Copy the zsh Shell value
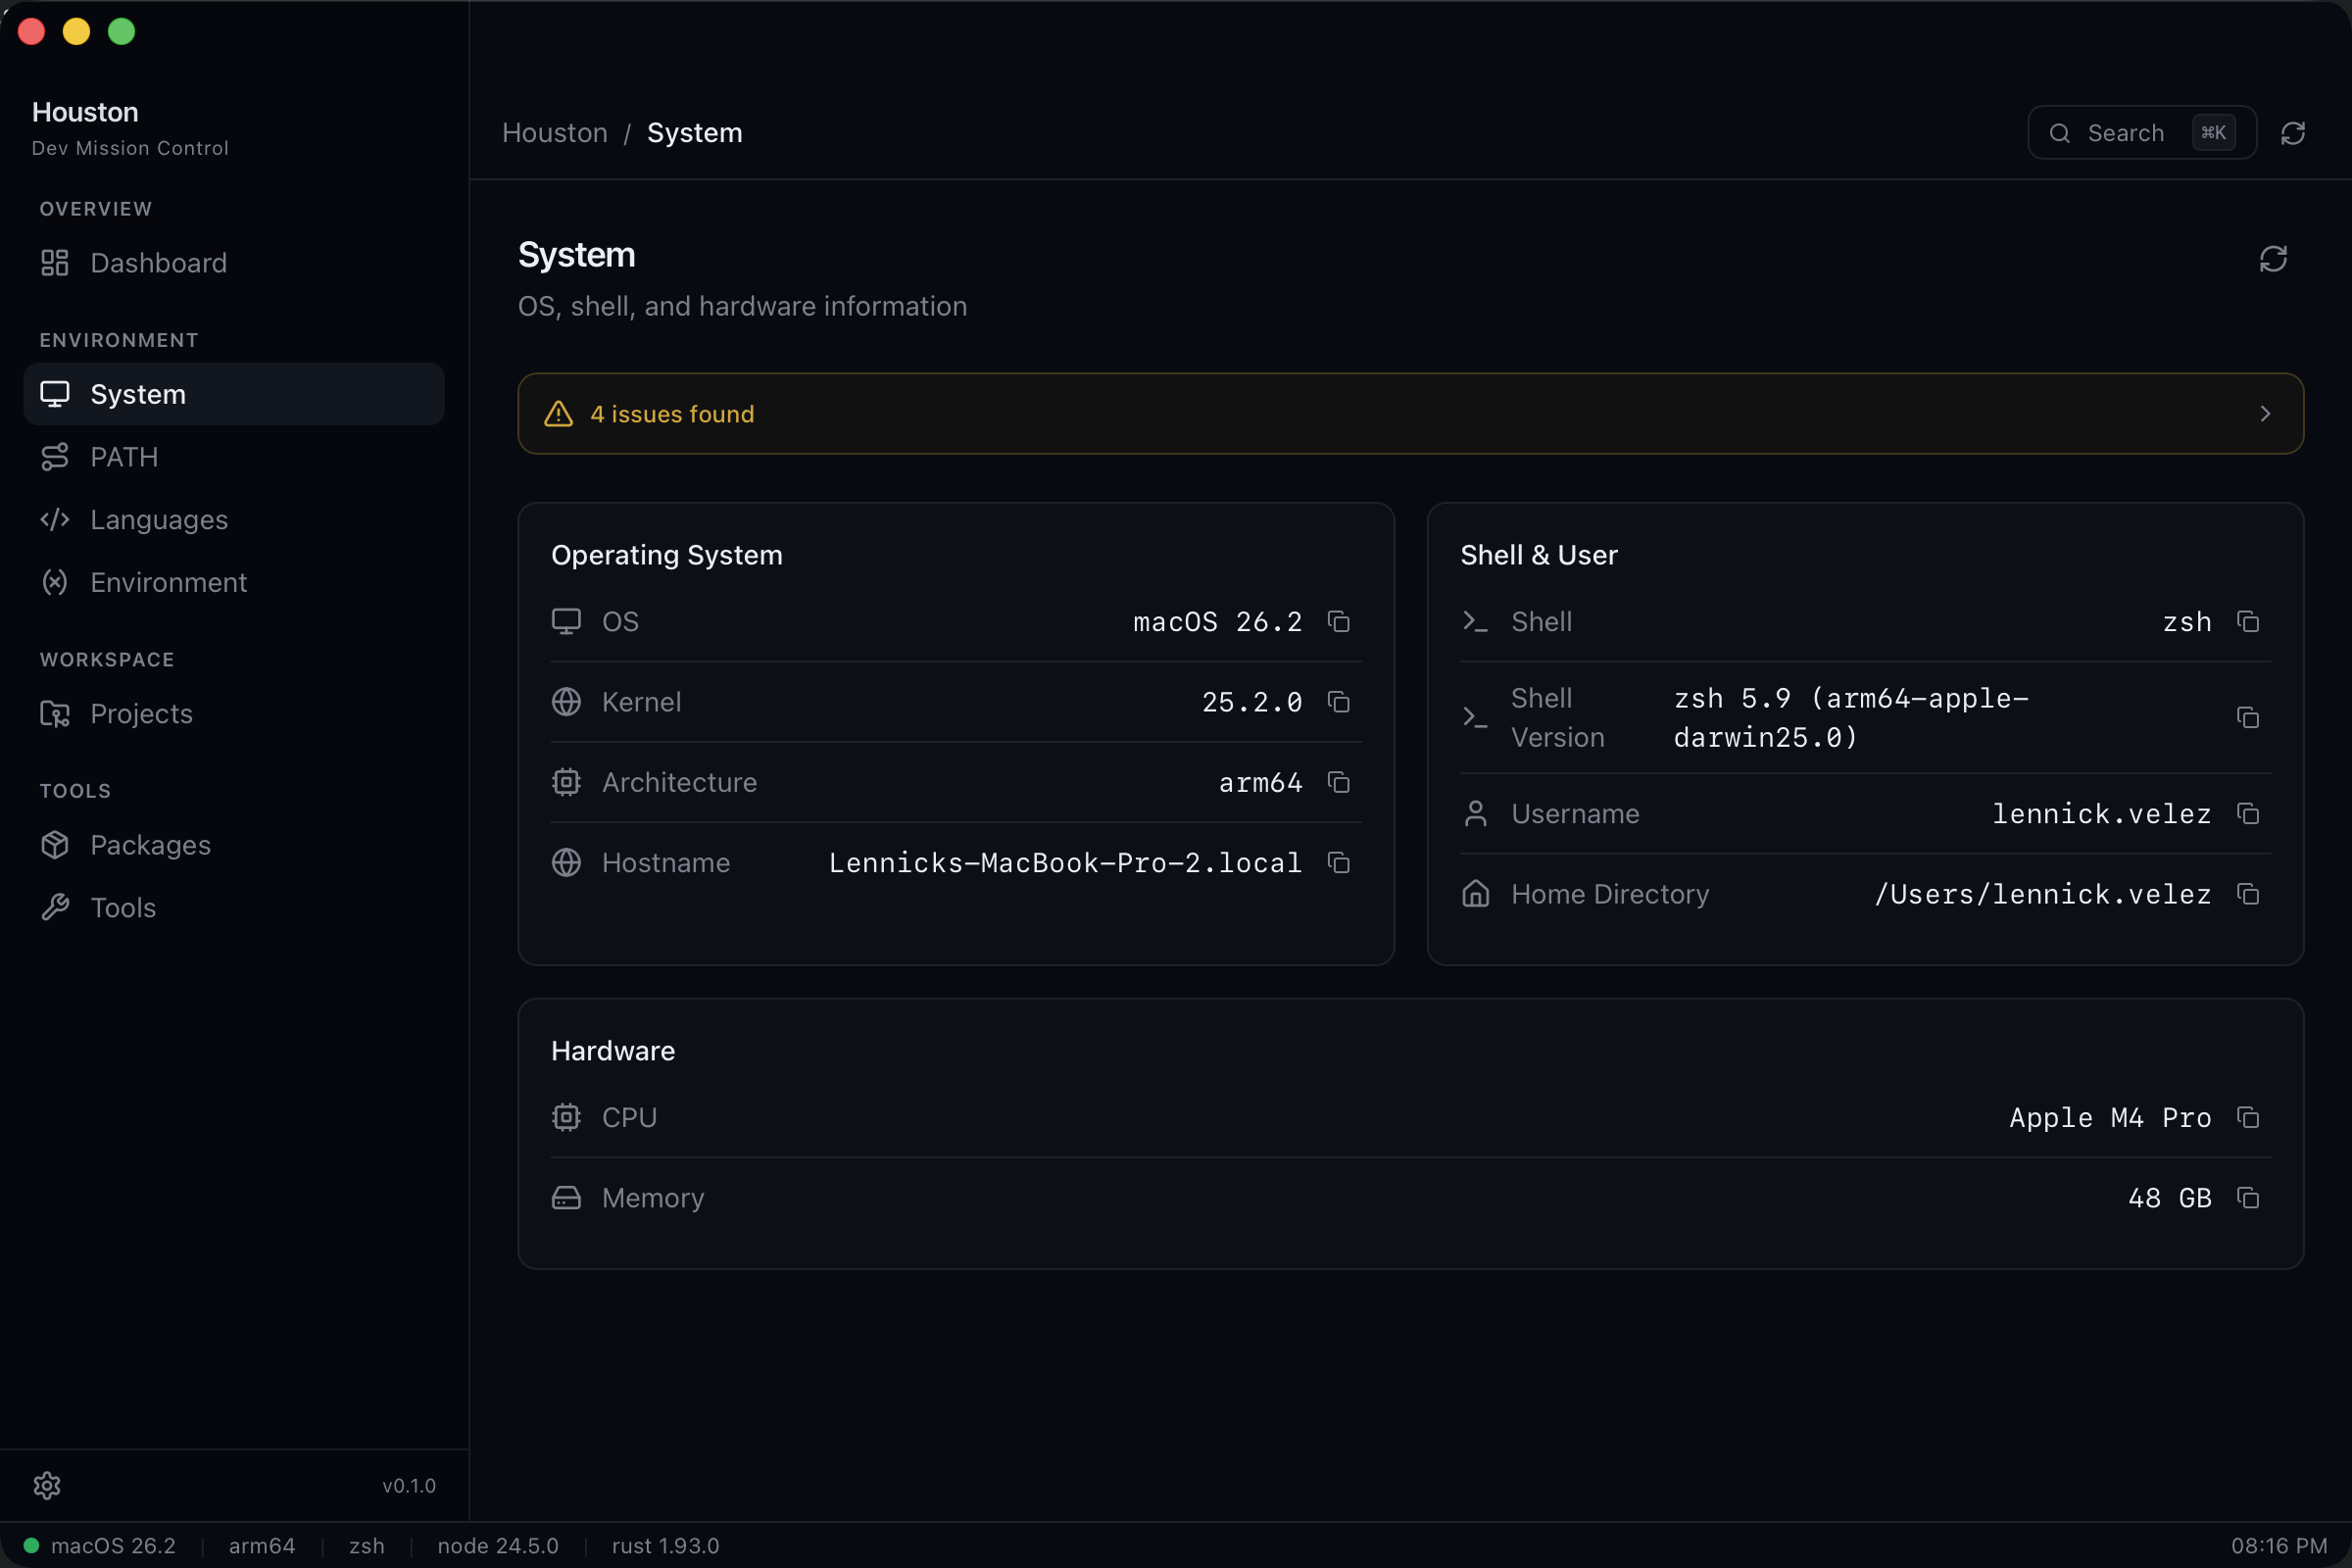The width and height of the screenshot is (2352, 1568). [2248, 621]
